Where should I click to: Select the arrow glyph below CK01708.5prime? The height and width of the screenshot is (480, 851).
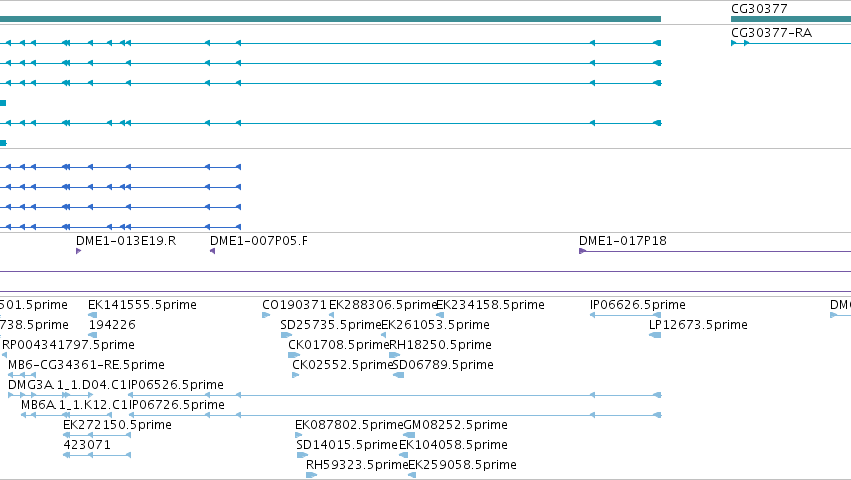click(x=294, y=355)
